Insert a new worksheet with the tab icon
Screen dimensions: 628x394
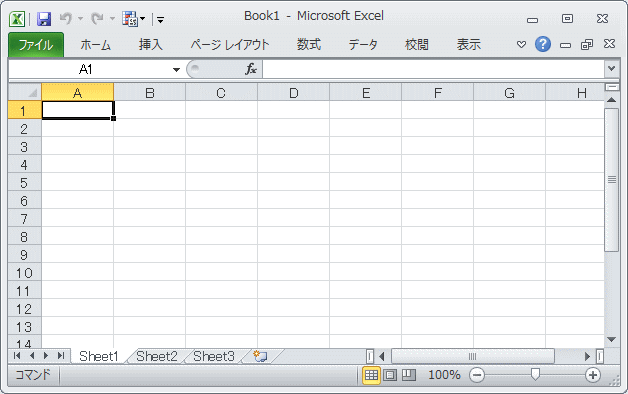click(x=260, y=356)
